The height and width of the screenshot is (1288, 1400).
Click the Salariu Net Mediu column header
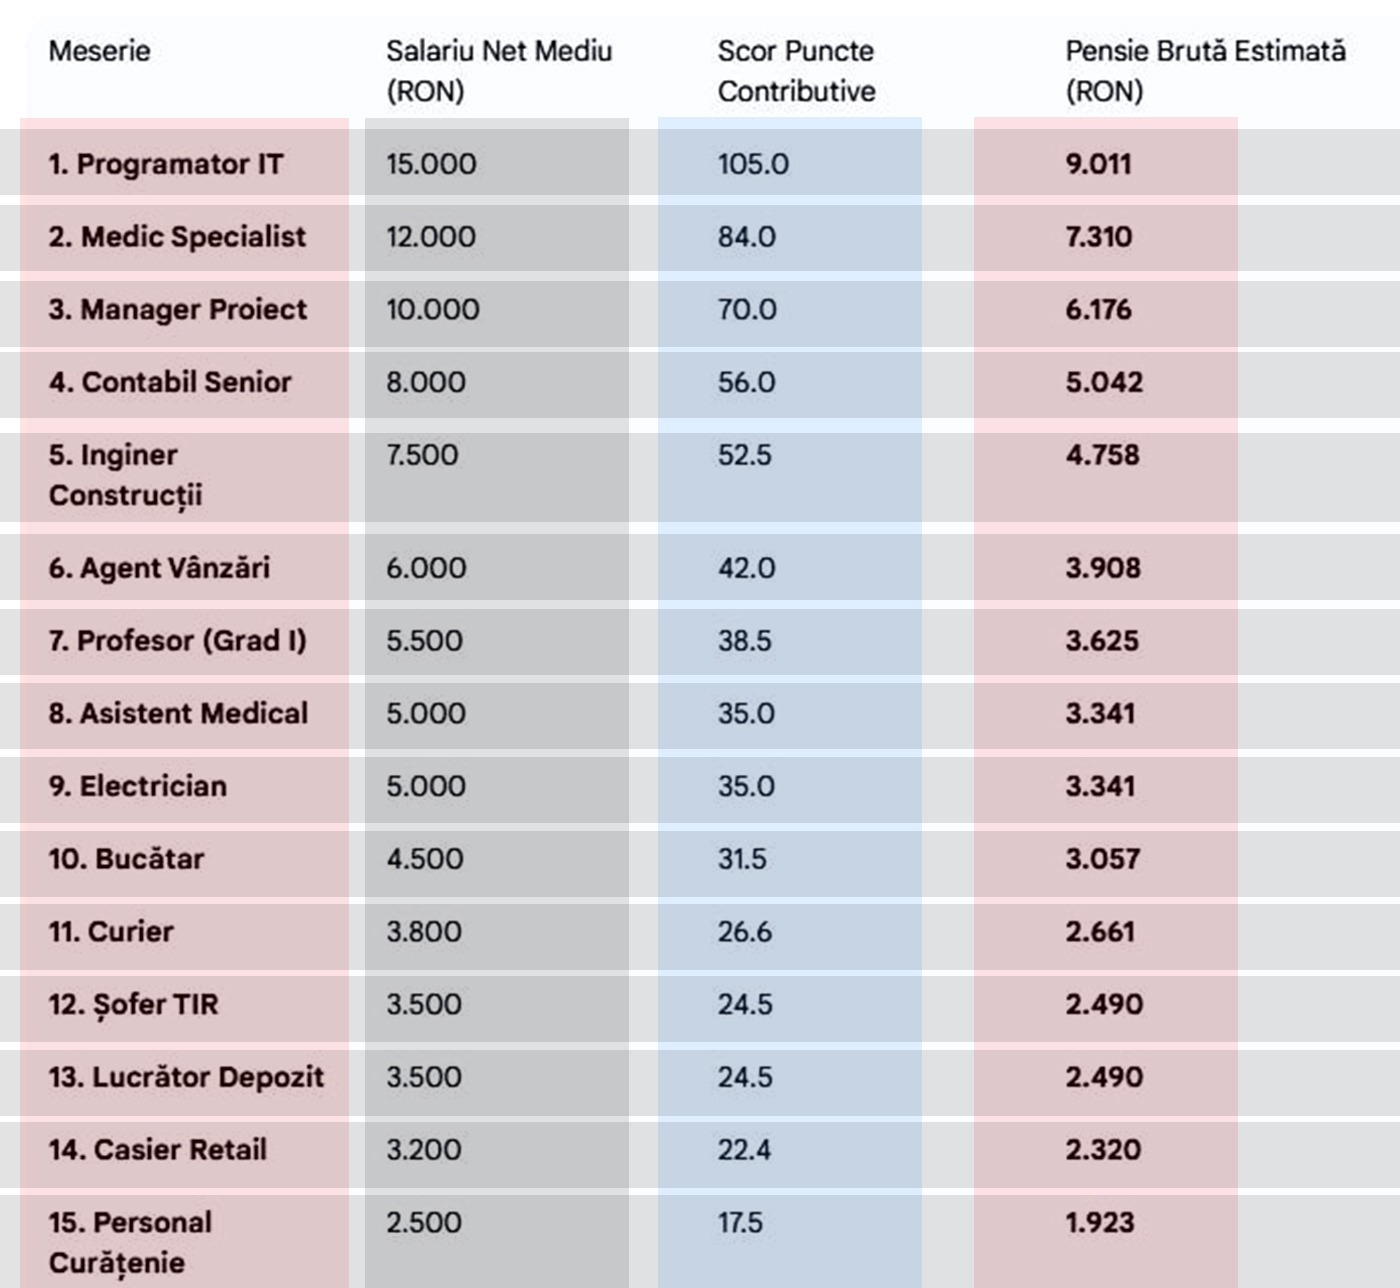coord(498,70)
